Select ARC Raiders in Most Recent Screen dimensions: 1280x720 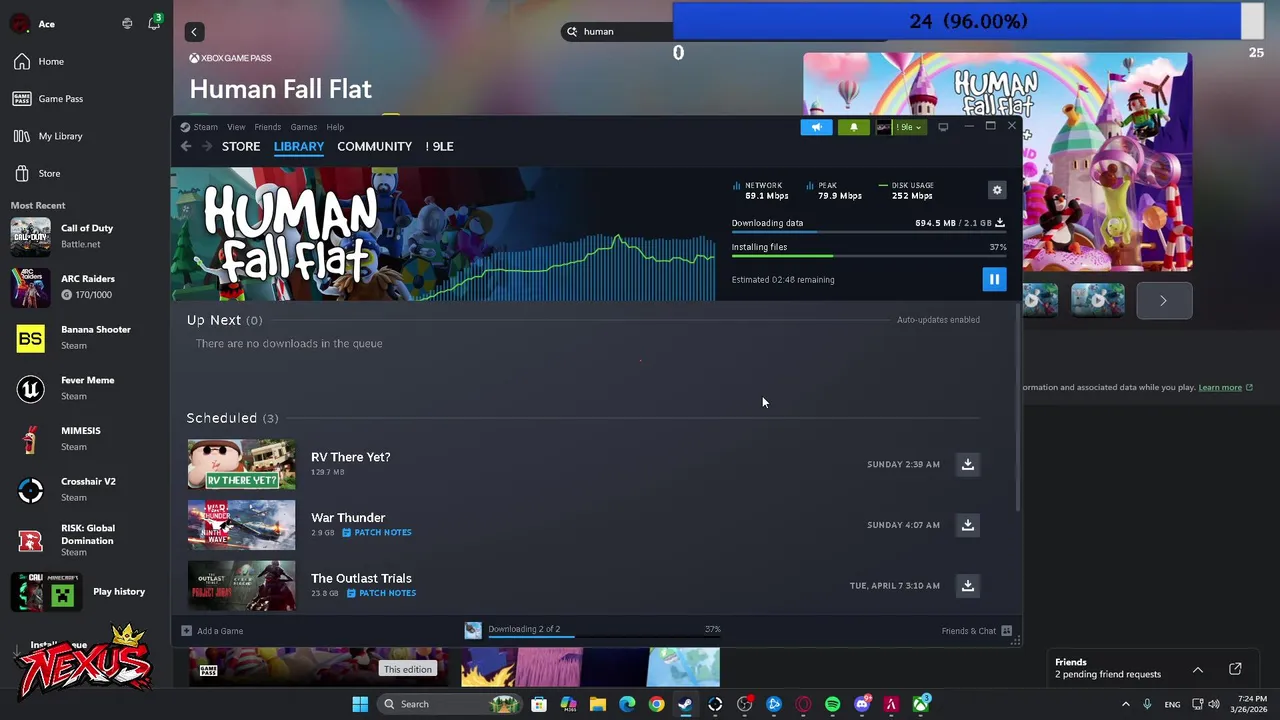pos(87,287)
